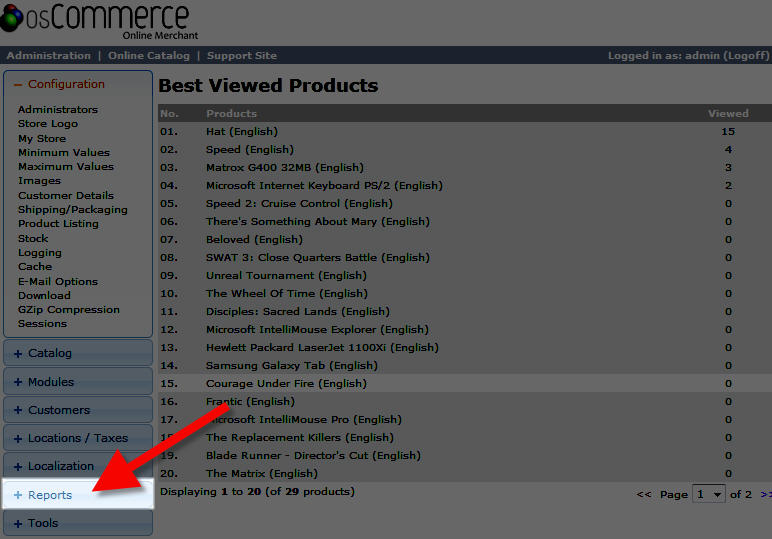Open the Administration menu link
This screenshot has height=539, width=772.
tap(48, 56)
